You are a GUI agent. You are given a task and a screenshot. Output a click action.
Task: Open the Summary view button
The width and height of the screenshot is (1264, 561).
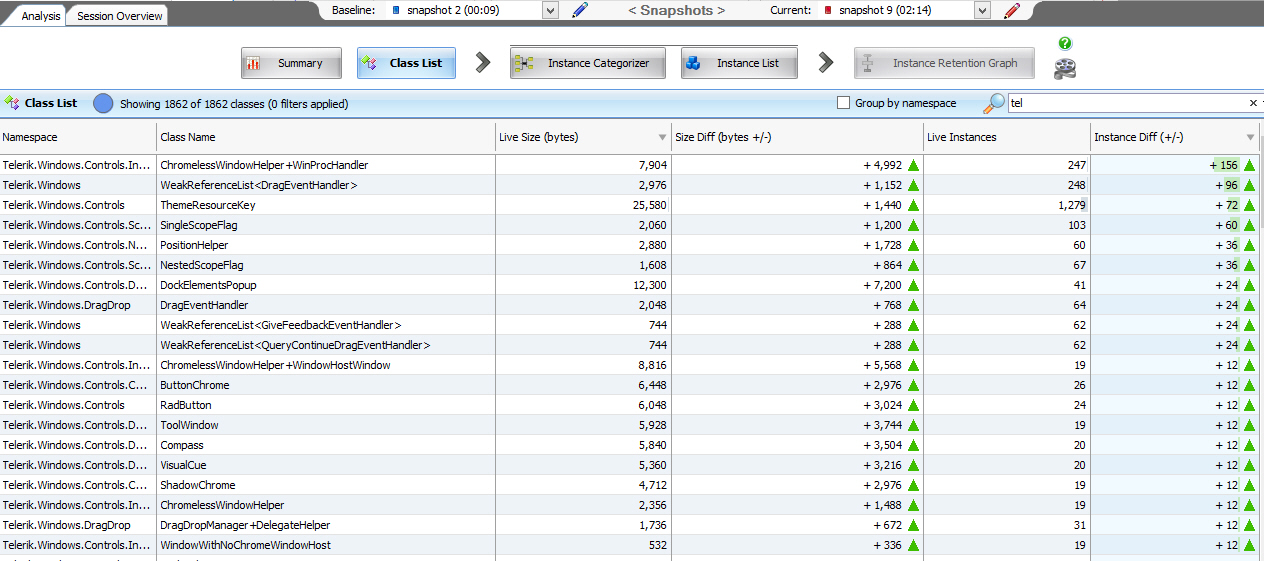coord(291,63)
